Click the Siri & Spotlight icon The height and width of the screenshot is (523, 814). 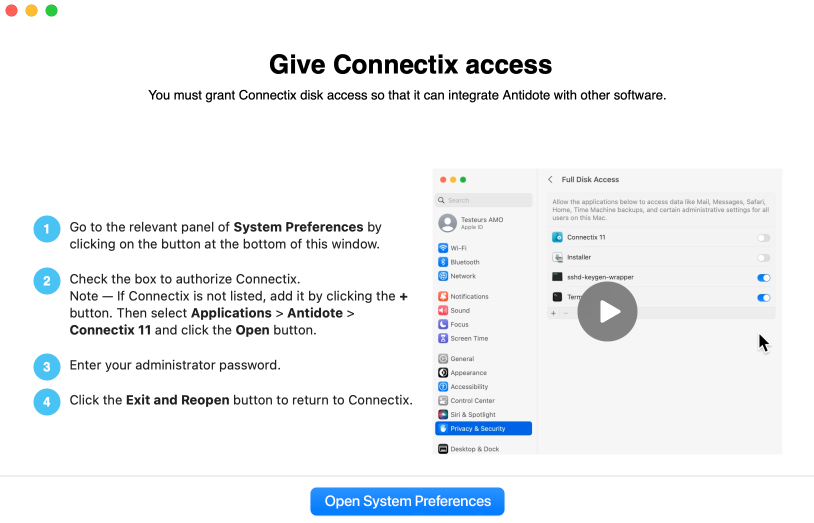coord(443,414)
